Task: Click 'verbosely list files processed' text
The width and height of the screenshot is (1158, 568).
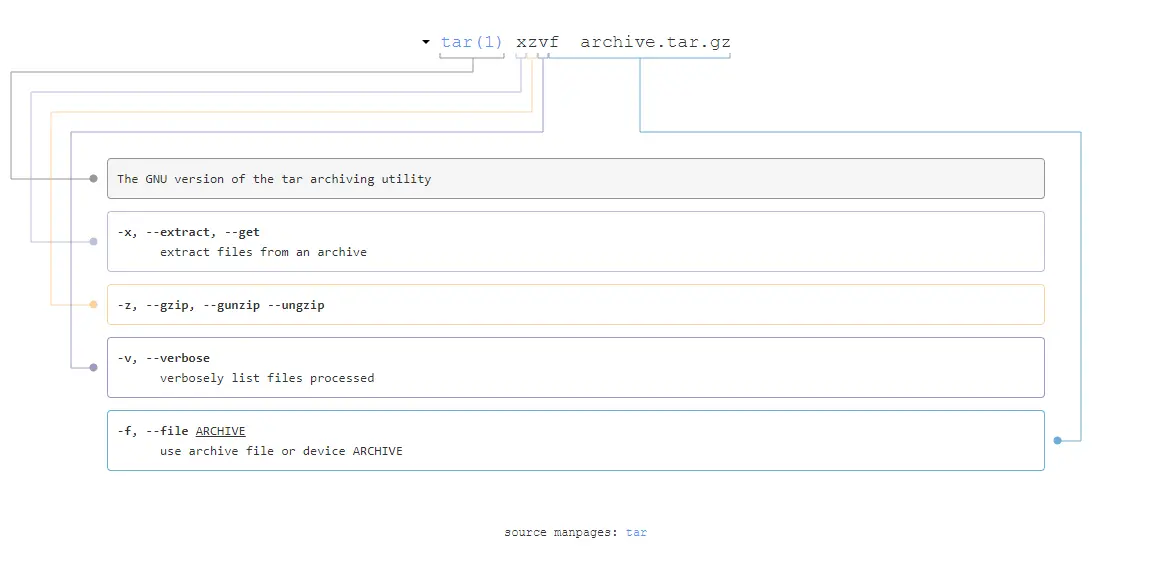Action: tap(267, 378)
